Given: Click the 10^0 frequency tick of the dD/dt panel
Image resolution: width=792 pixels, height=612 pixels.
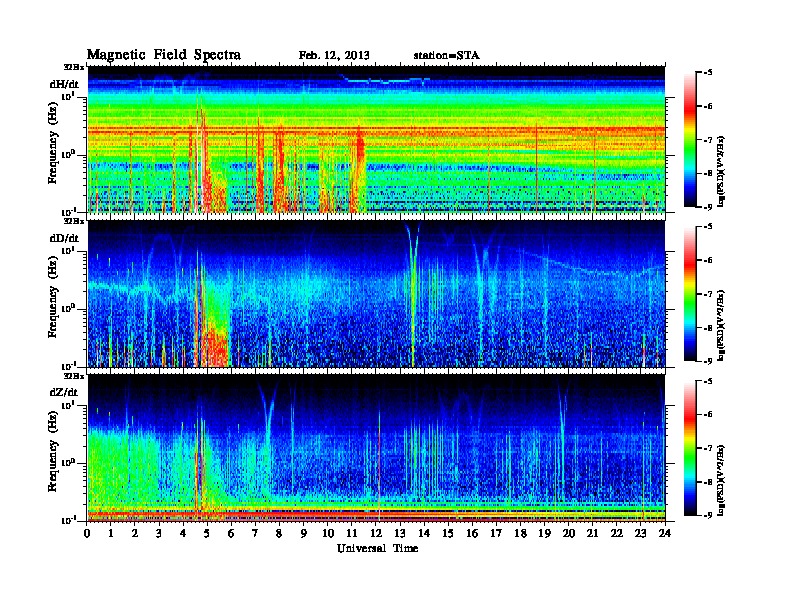Looking at the screenshot, I should (69, 309).
